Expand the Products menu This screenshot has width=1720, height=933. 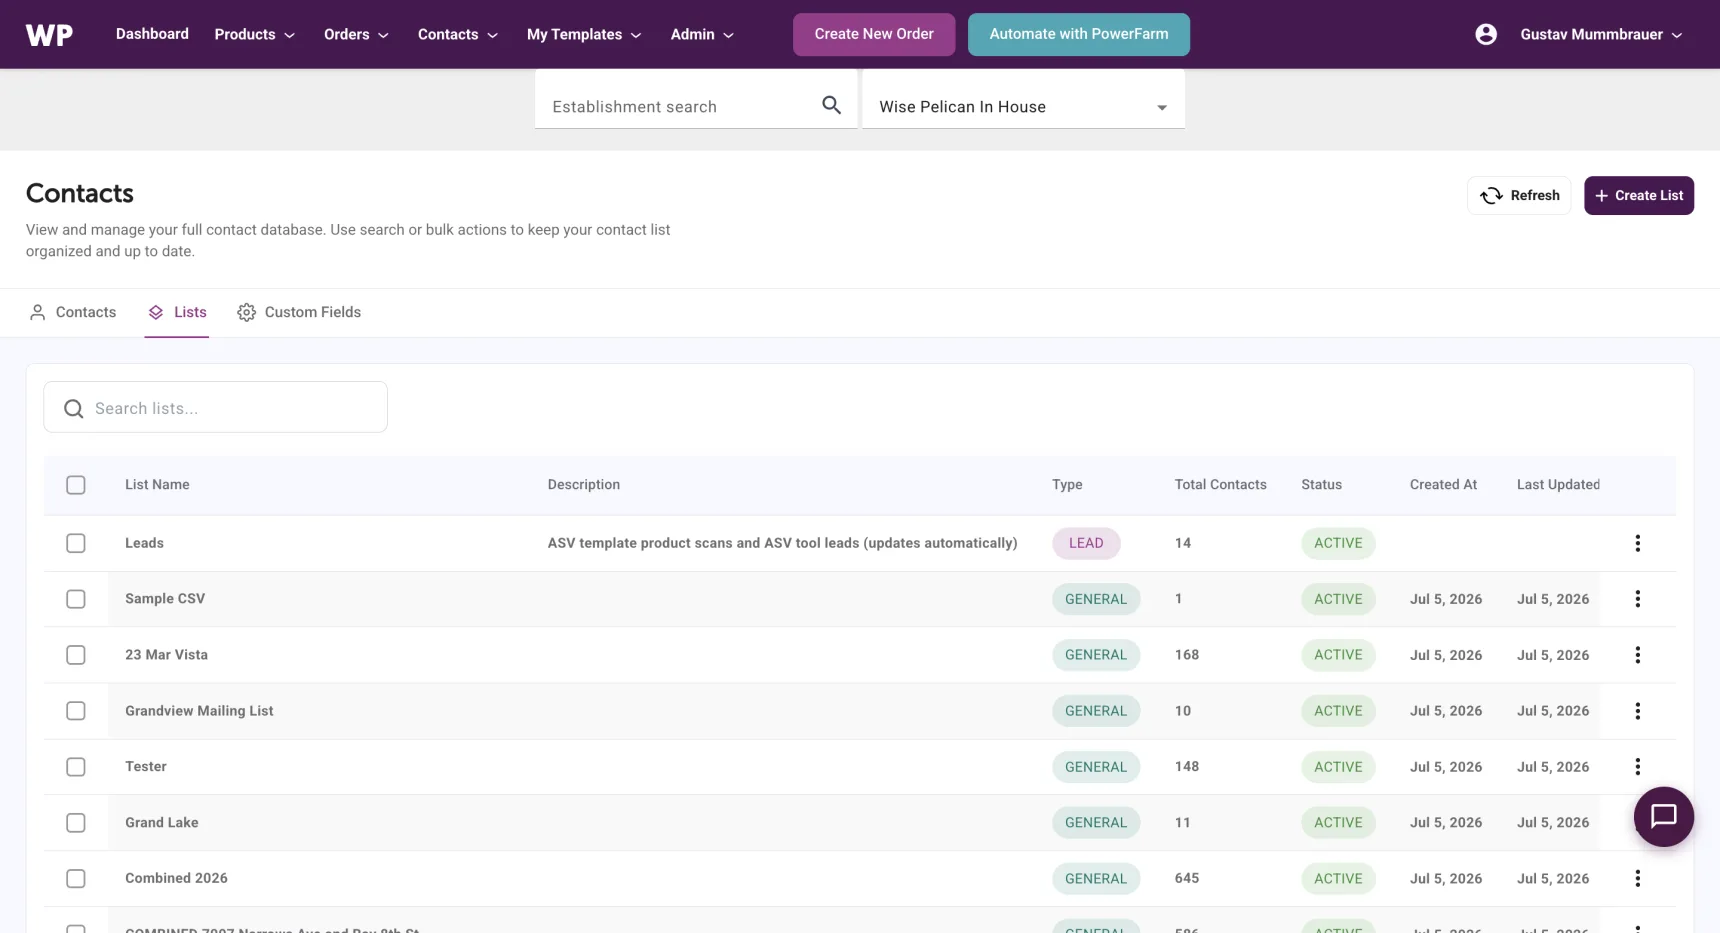click(254, 34)
